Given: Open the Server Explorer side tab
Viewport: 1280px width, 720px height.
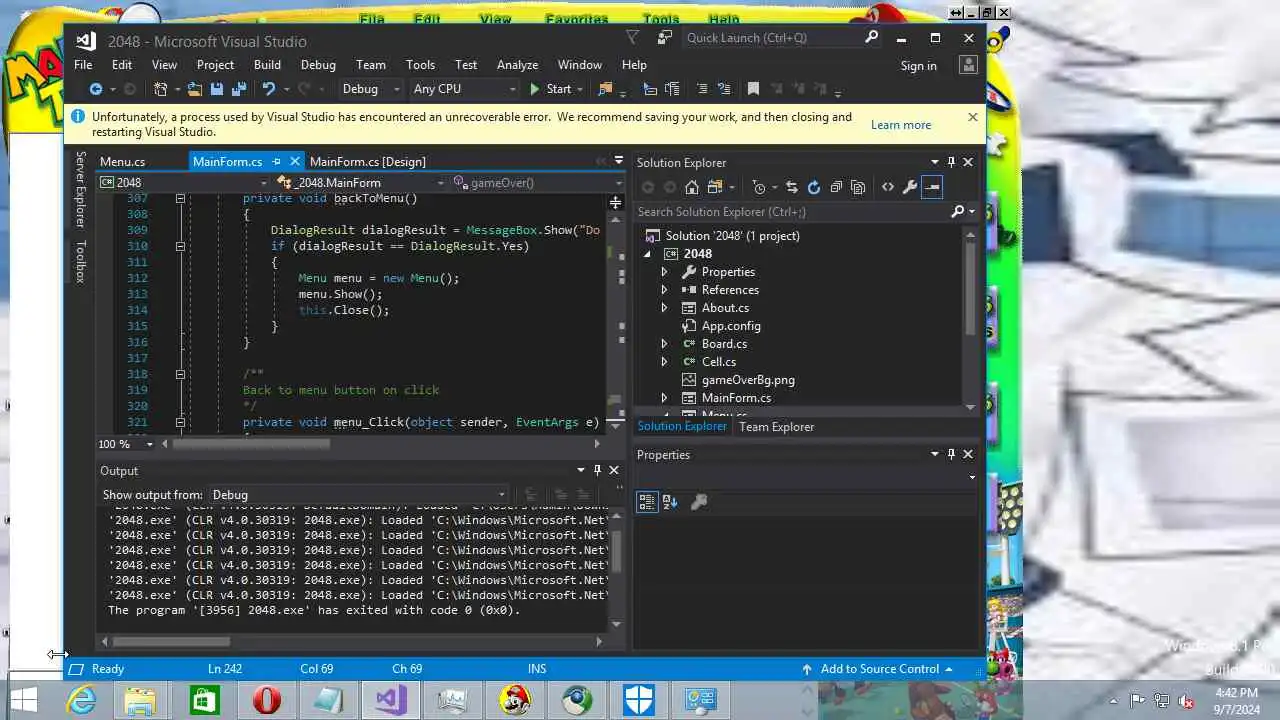Looking at the screenshot, I should pyautogui.click(x=81, y=190).
